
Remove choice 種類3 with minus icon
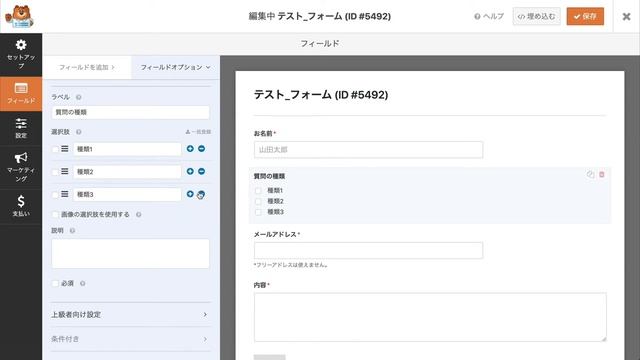click(x=202, y=194)
